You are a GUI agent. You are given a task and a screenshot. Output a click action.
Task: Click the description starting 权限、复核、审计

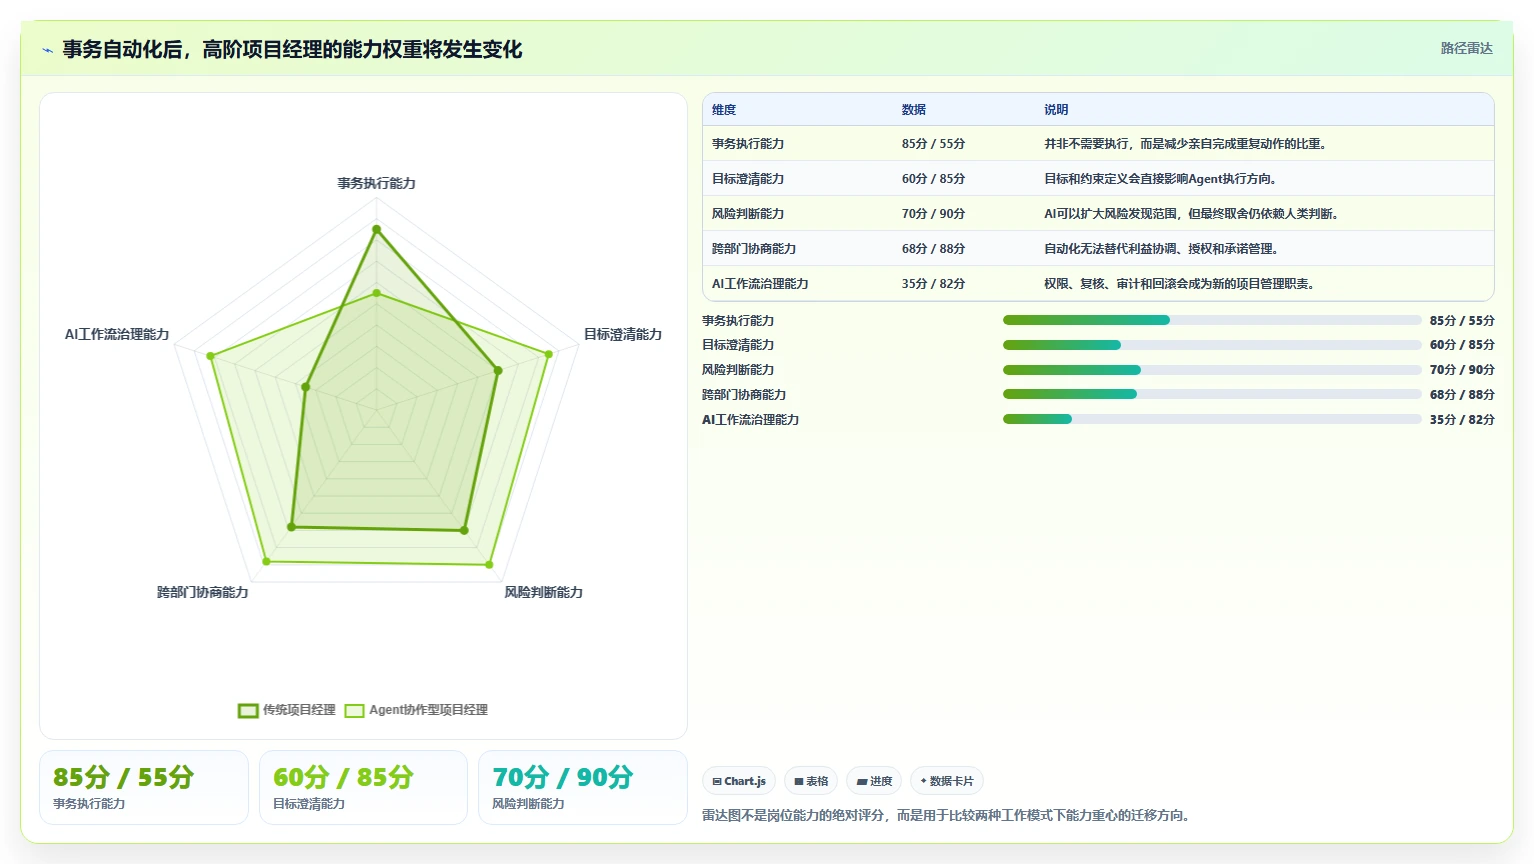pos(1180,284)
